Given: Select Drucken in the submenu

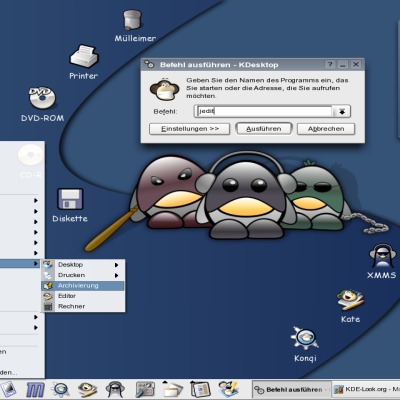Looking at the screenshot, I should [83, 275].
